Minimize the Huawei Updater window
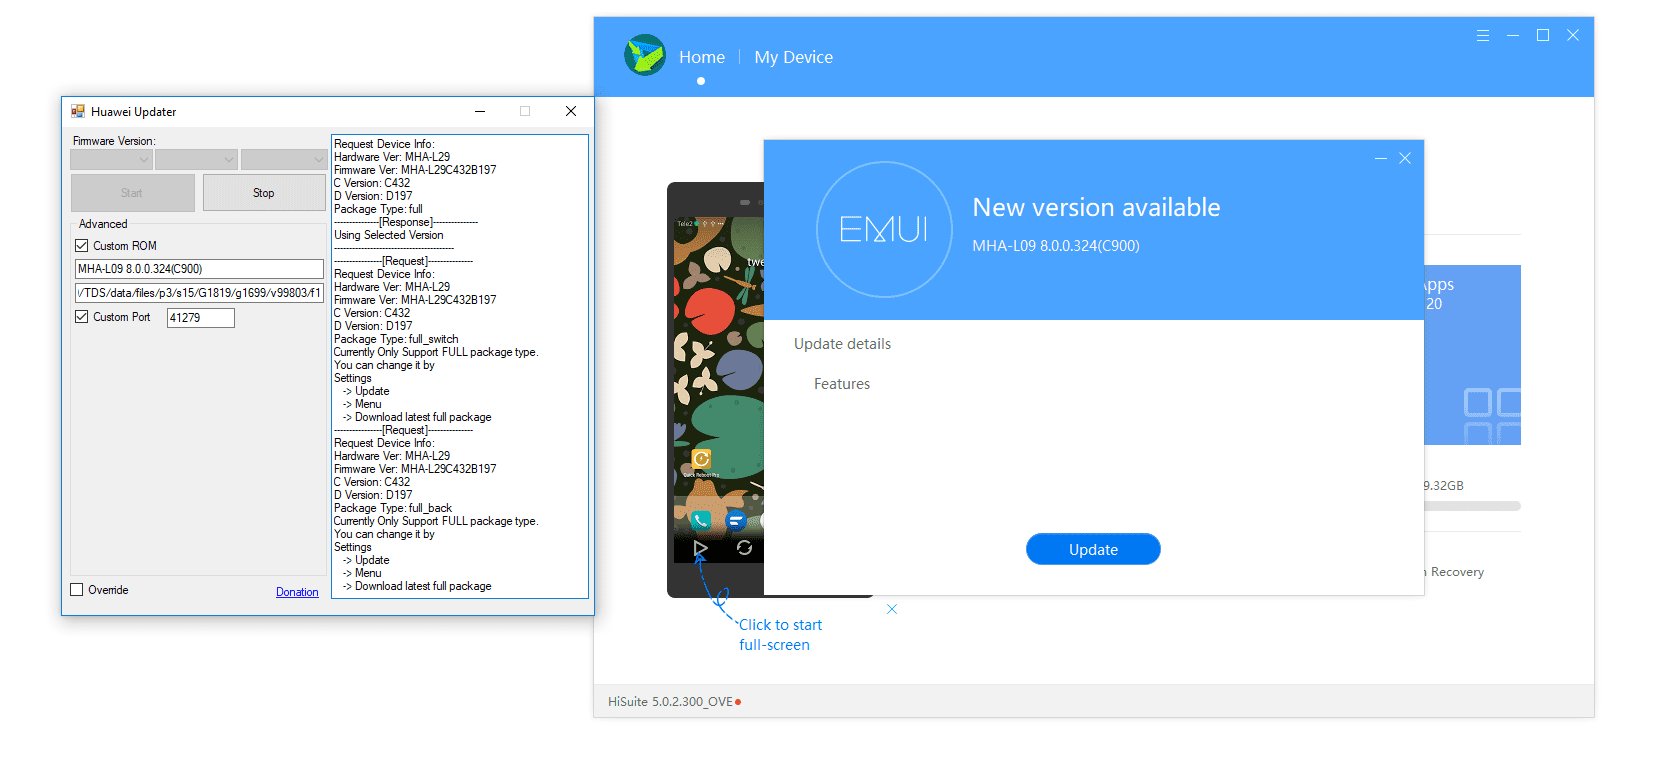Viewport: 1655px width, 764px height. [x=480, y=111]
